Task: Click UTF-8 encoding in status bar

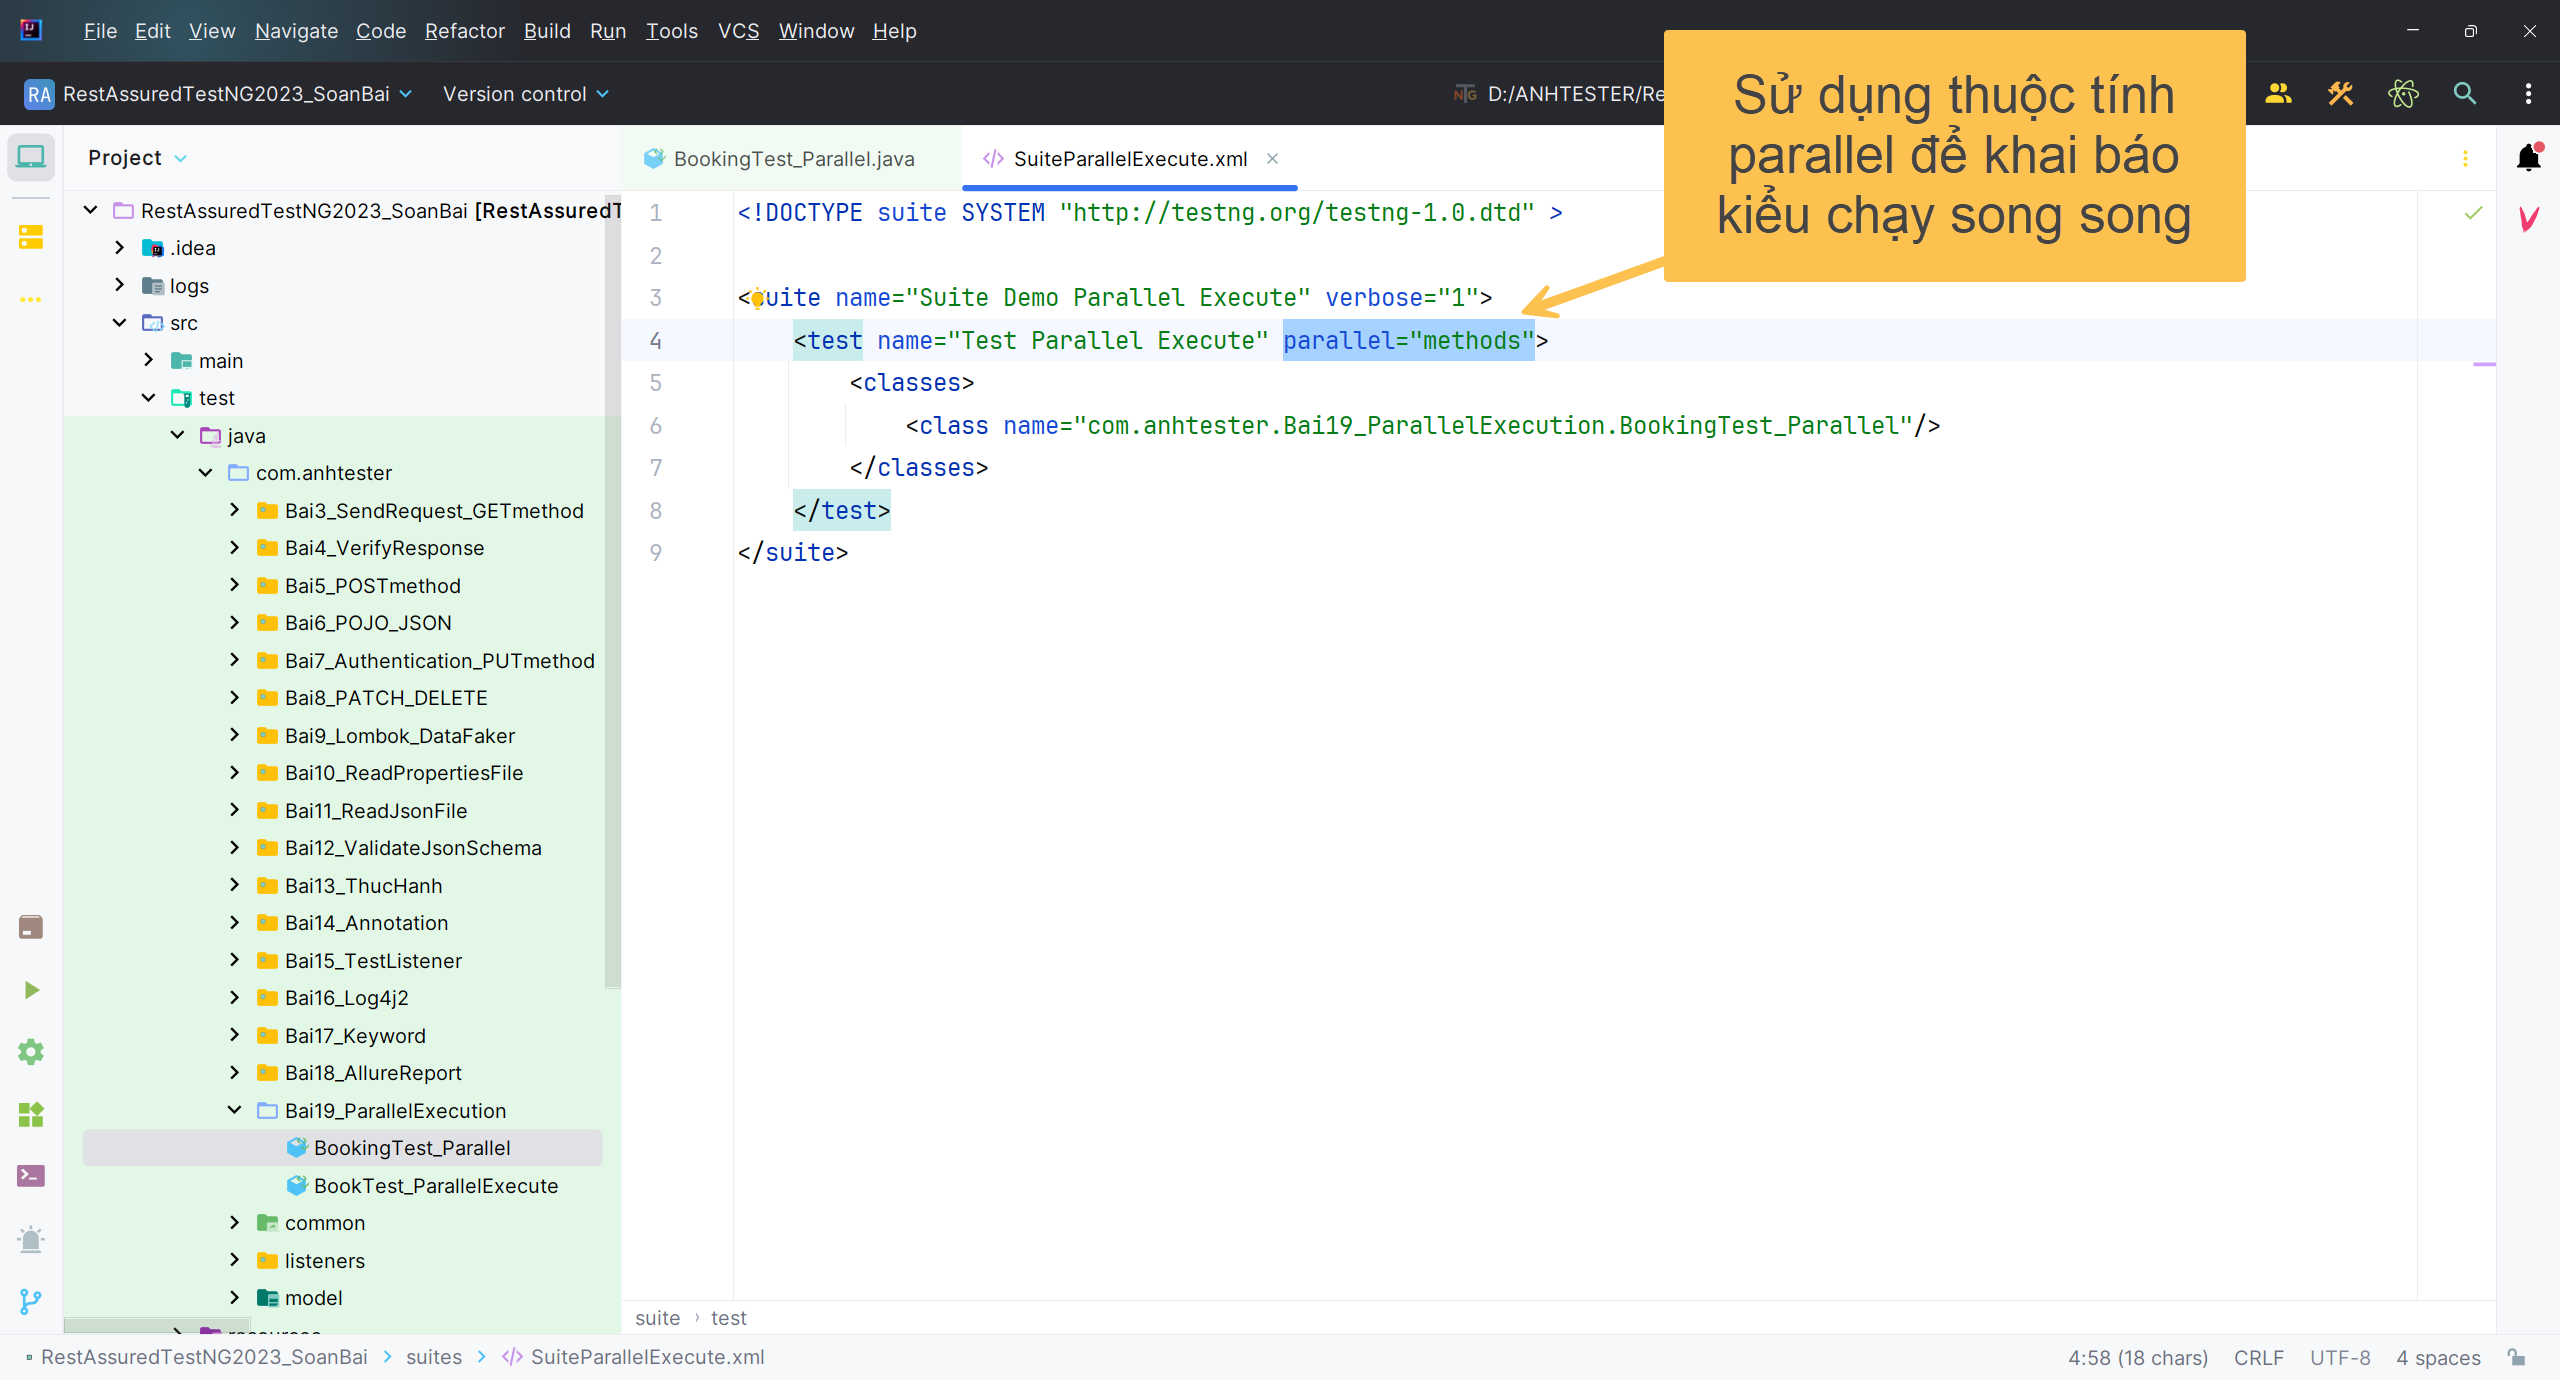Action: [x=2340, y=1357]
